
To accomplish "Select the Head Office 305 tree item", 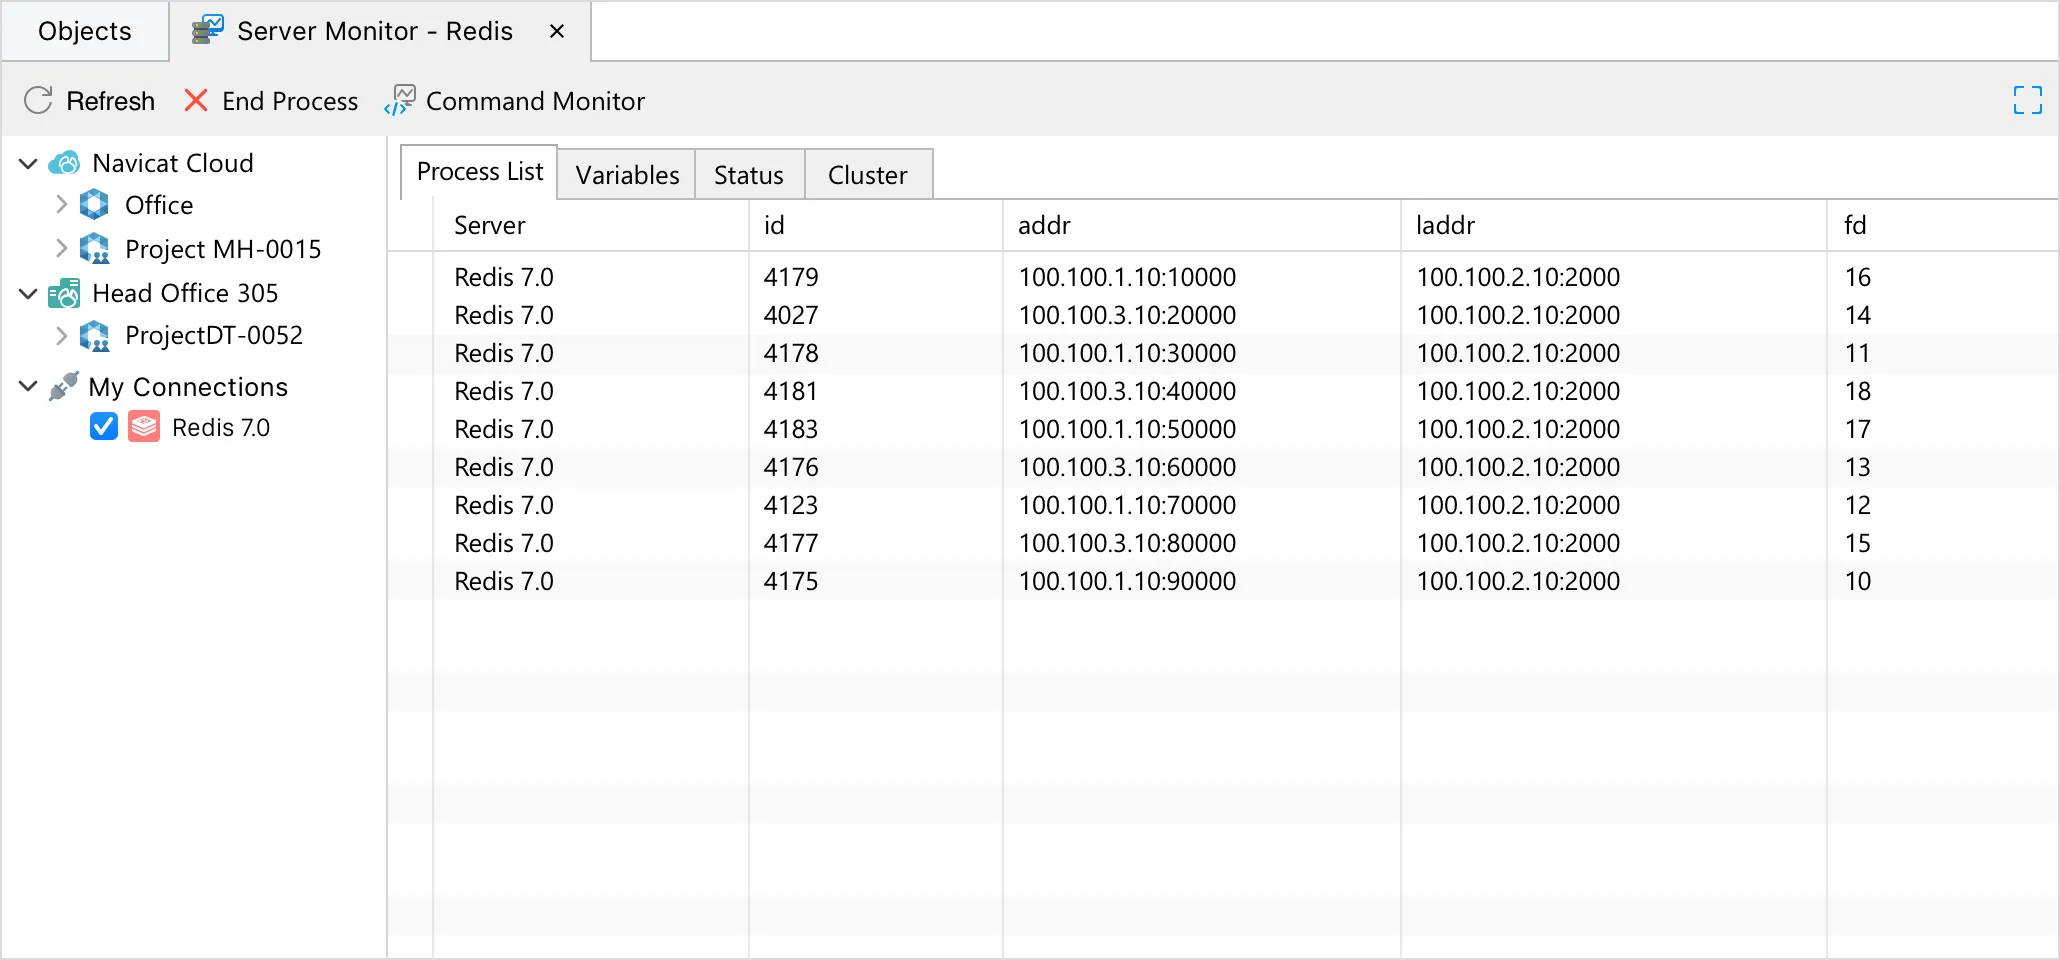I will [185, 293].
